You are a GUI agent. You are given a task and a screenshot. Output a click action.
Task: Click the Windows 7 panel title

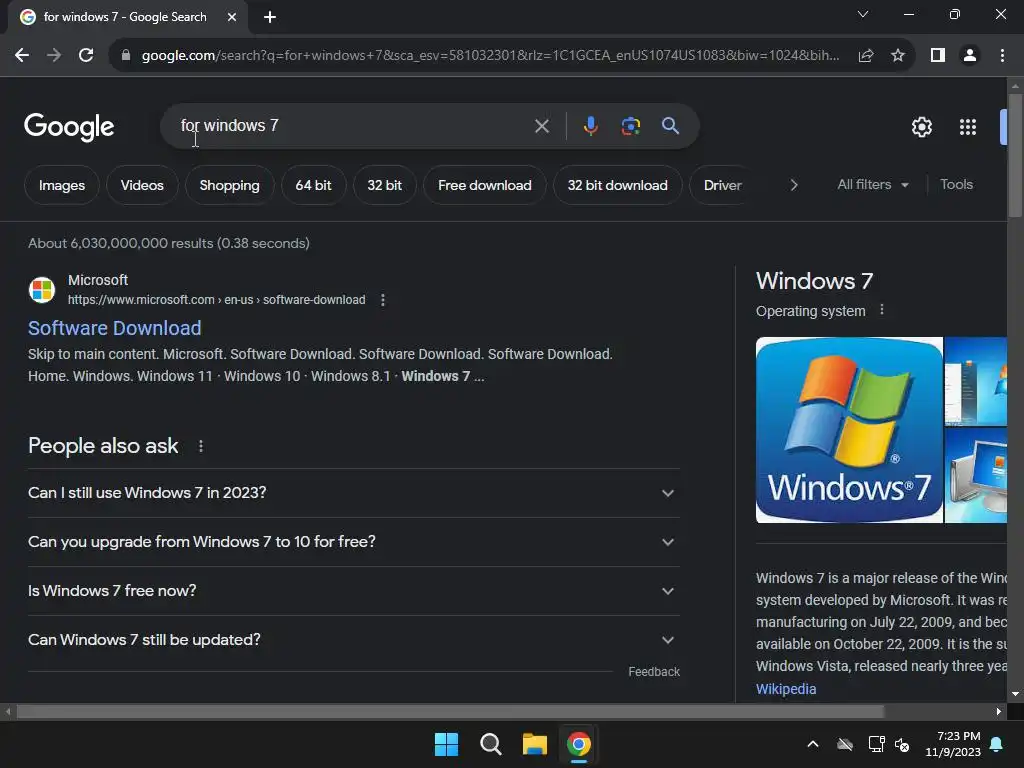coord(814,281)
